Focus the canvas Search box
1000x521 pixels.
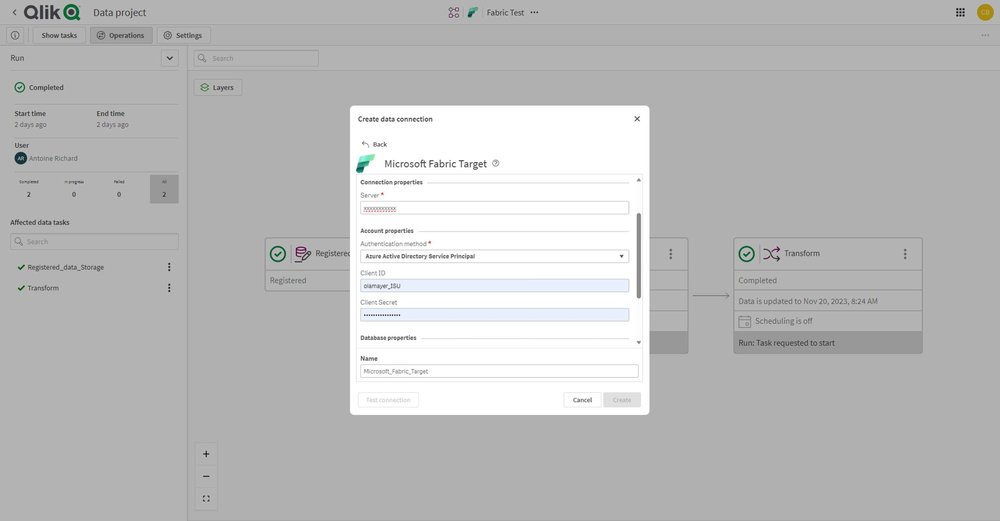[256, 58]
